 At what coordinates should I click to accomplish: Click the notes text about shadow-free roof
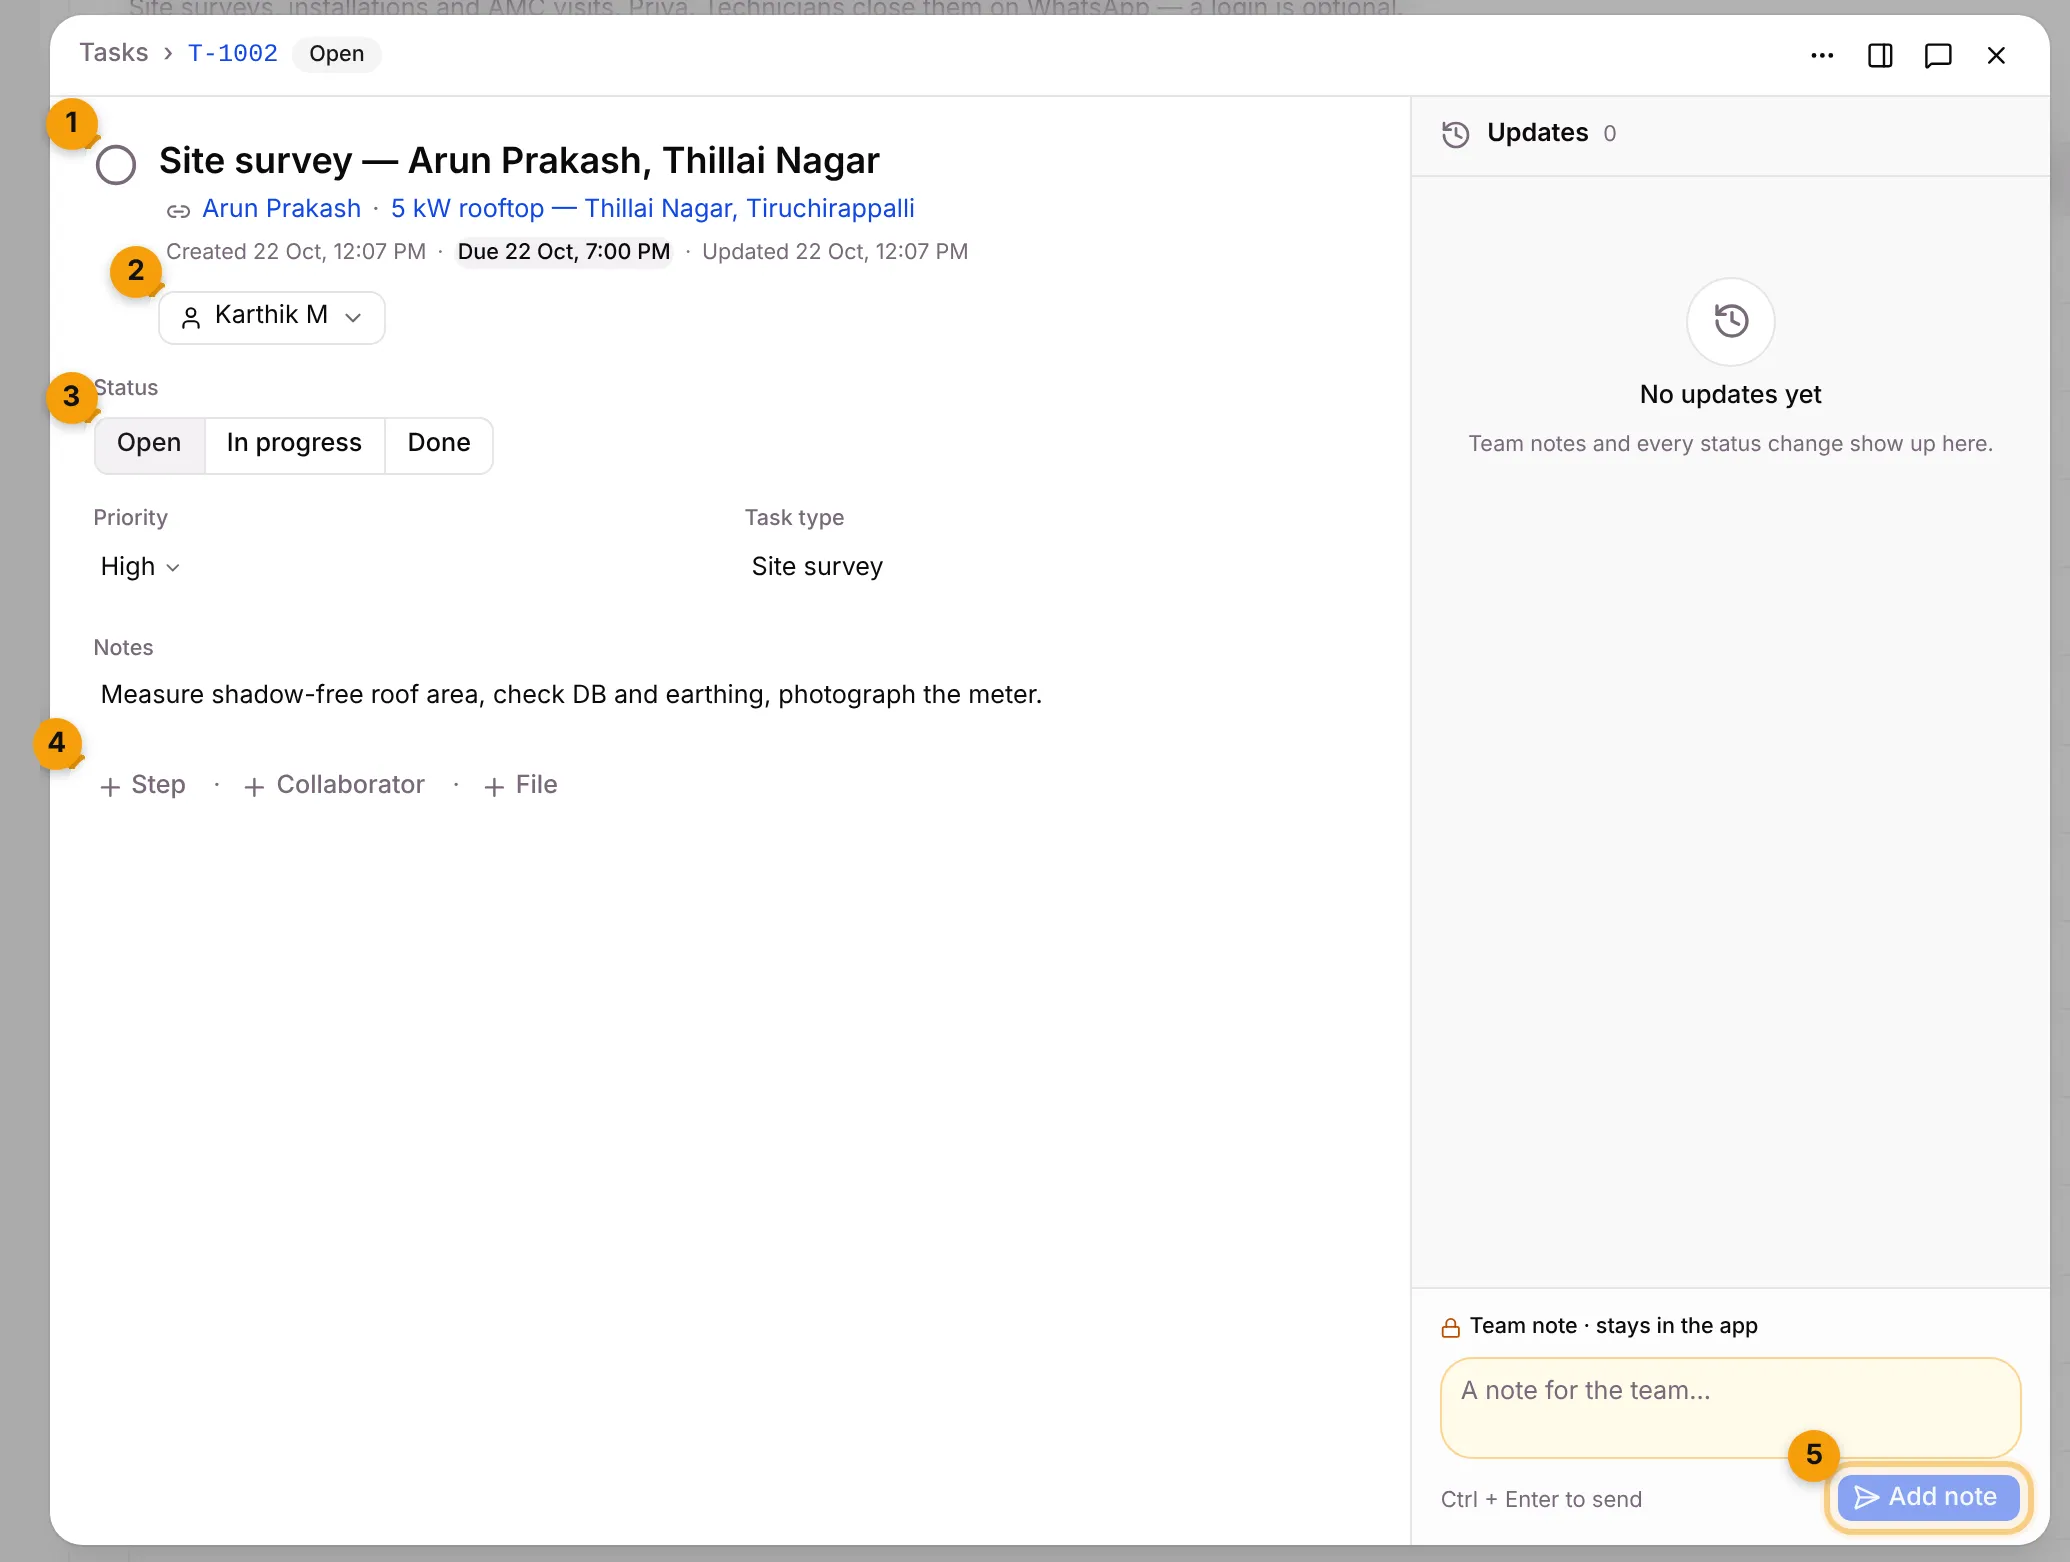click(571, 694)
